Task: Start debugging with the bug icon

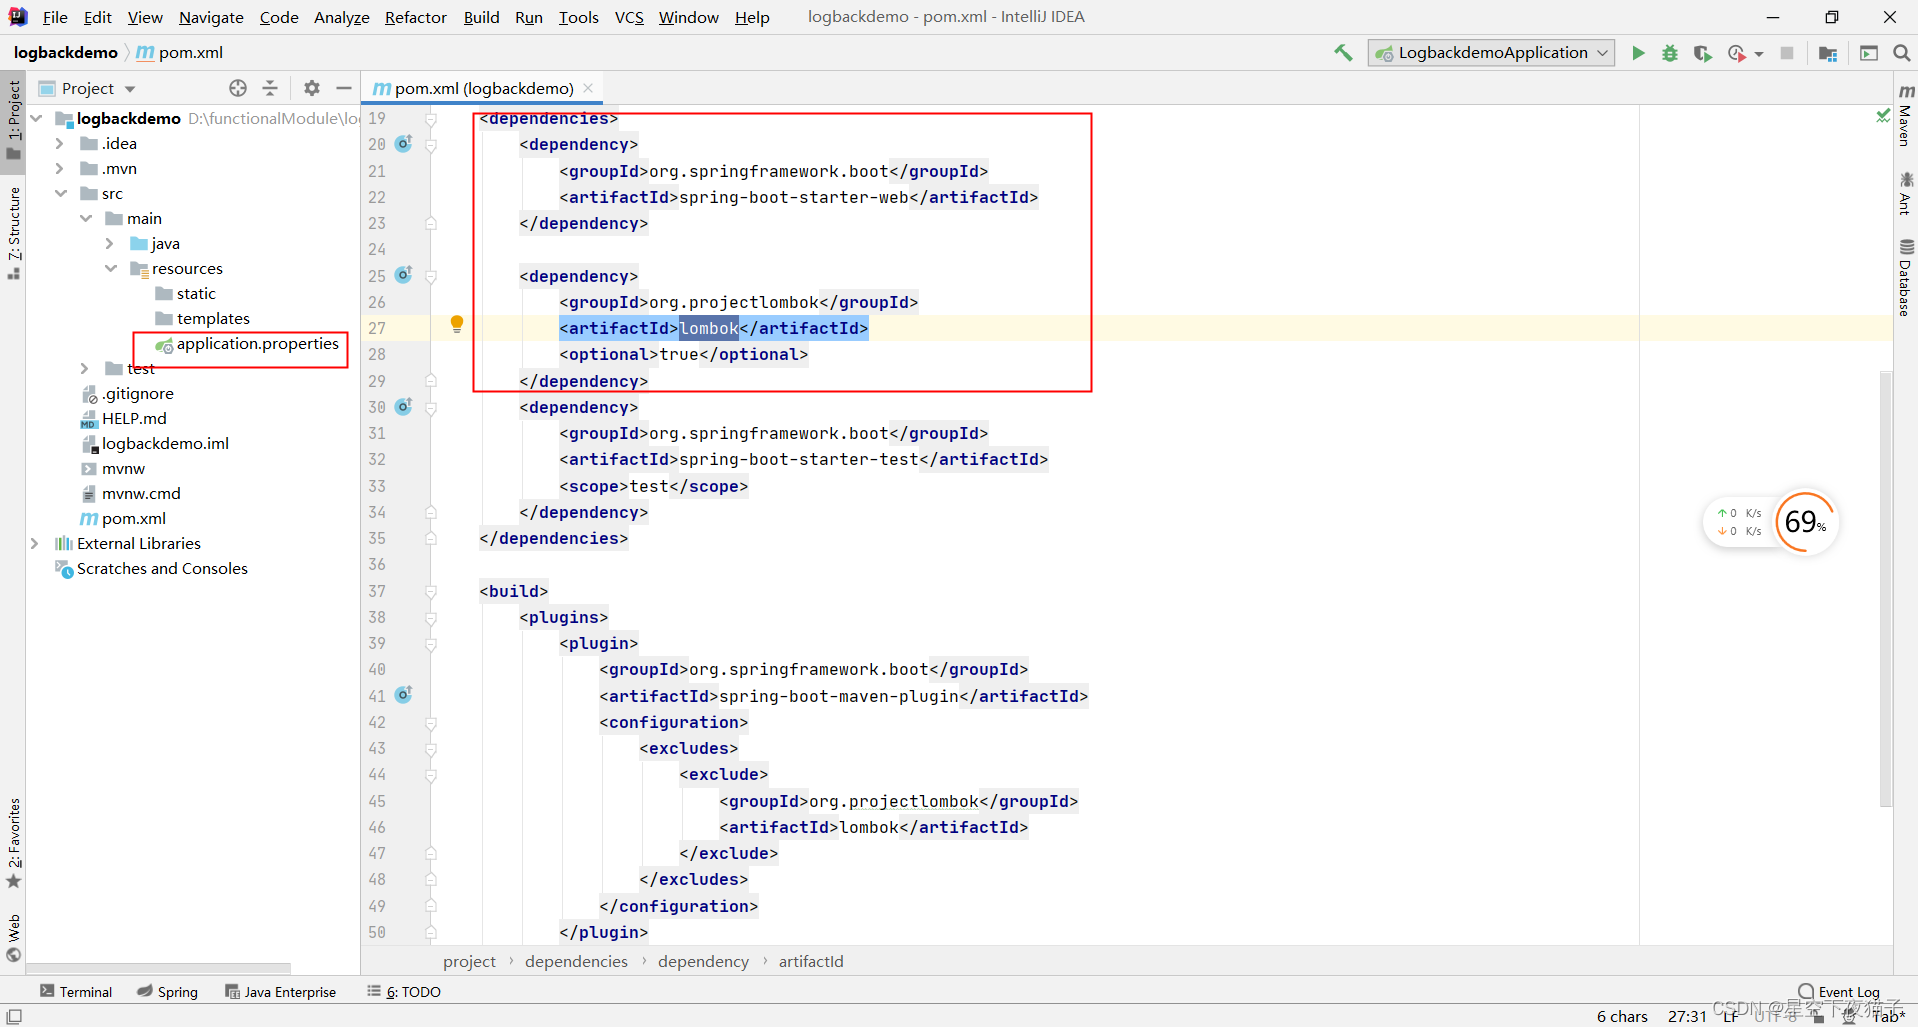Action: (x=1670, y=53)
